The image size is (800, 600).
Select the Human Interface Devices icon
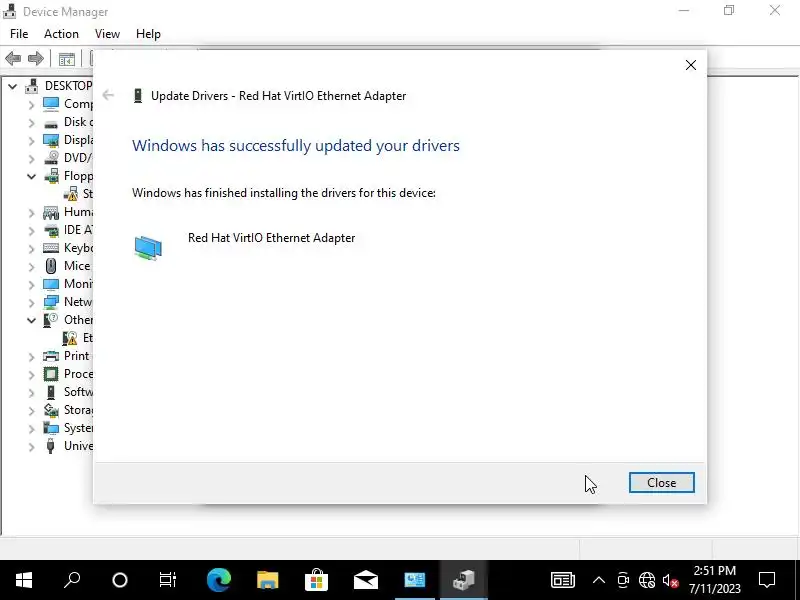point(51,212)
